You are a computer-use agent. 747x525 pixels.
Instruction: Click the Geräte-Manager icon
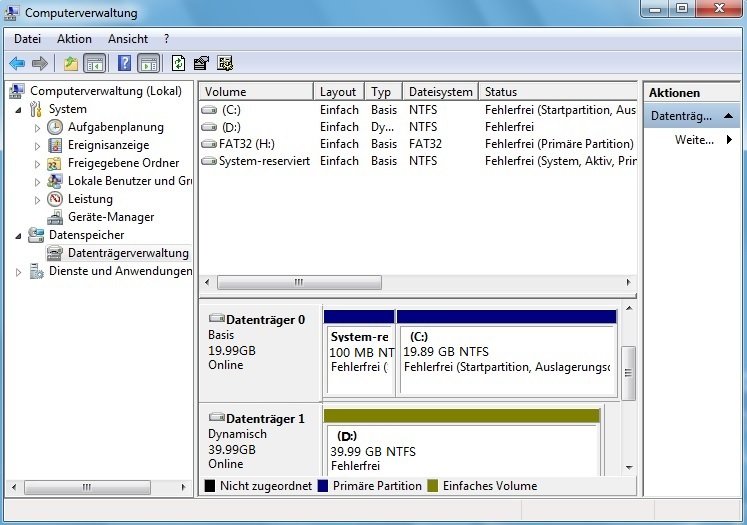coord(55,217)
